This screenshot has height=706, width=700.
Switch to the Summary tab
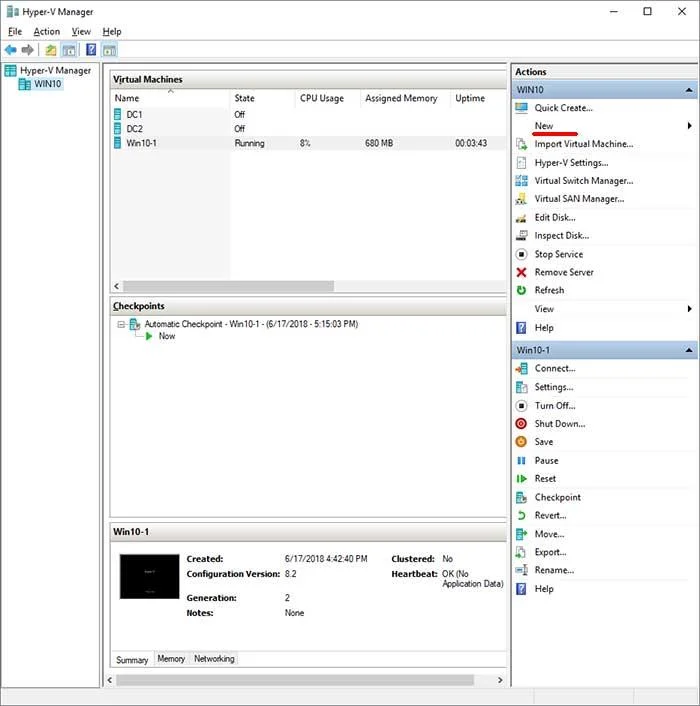(x=132, y=660)
